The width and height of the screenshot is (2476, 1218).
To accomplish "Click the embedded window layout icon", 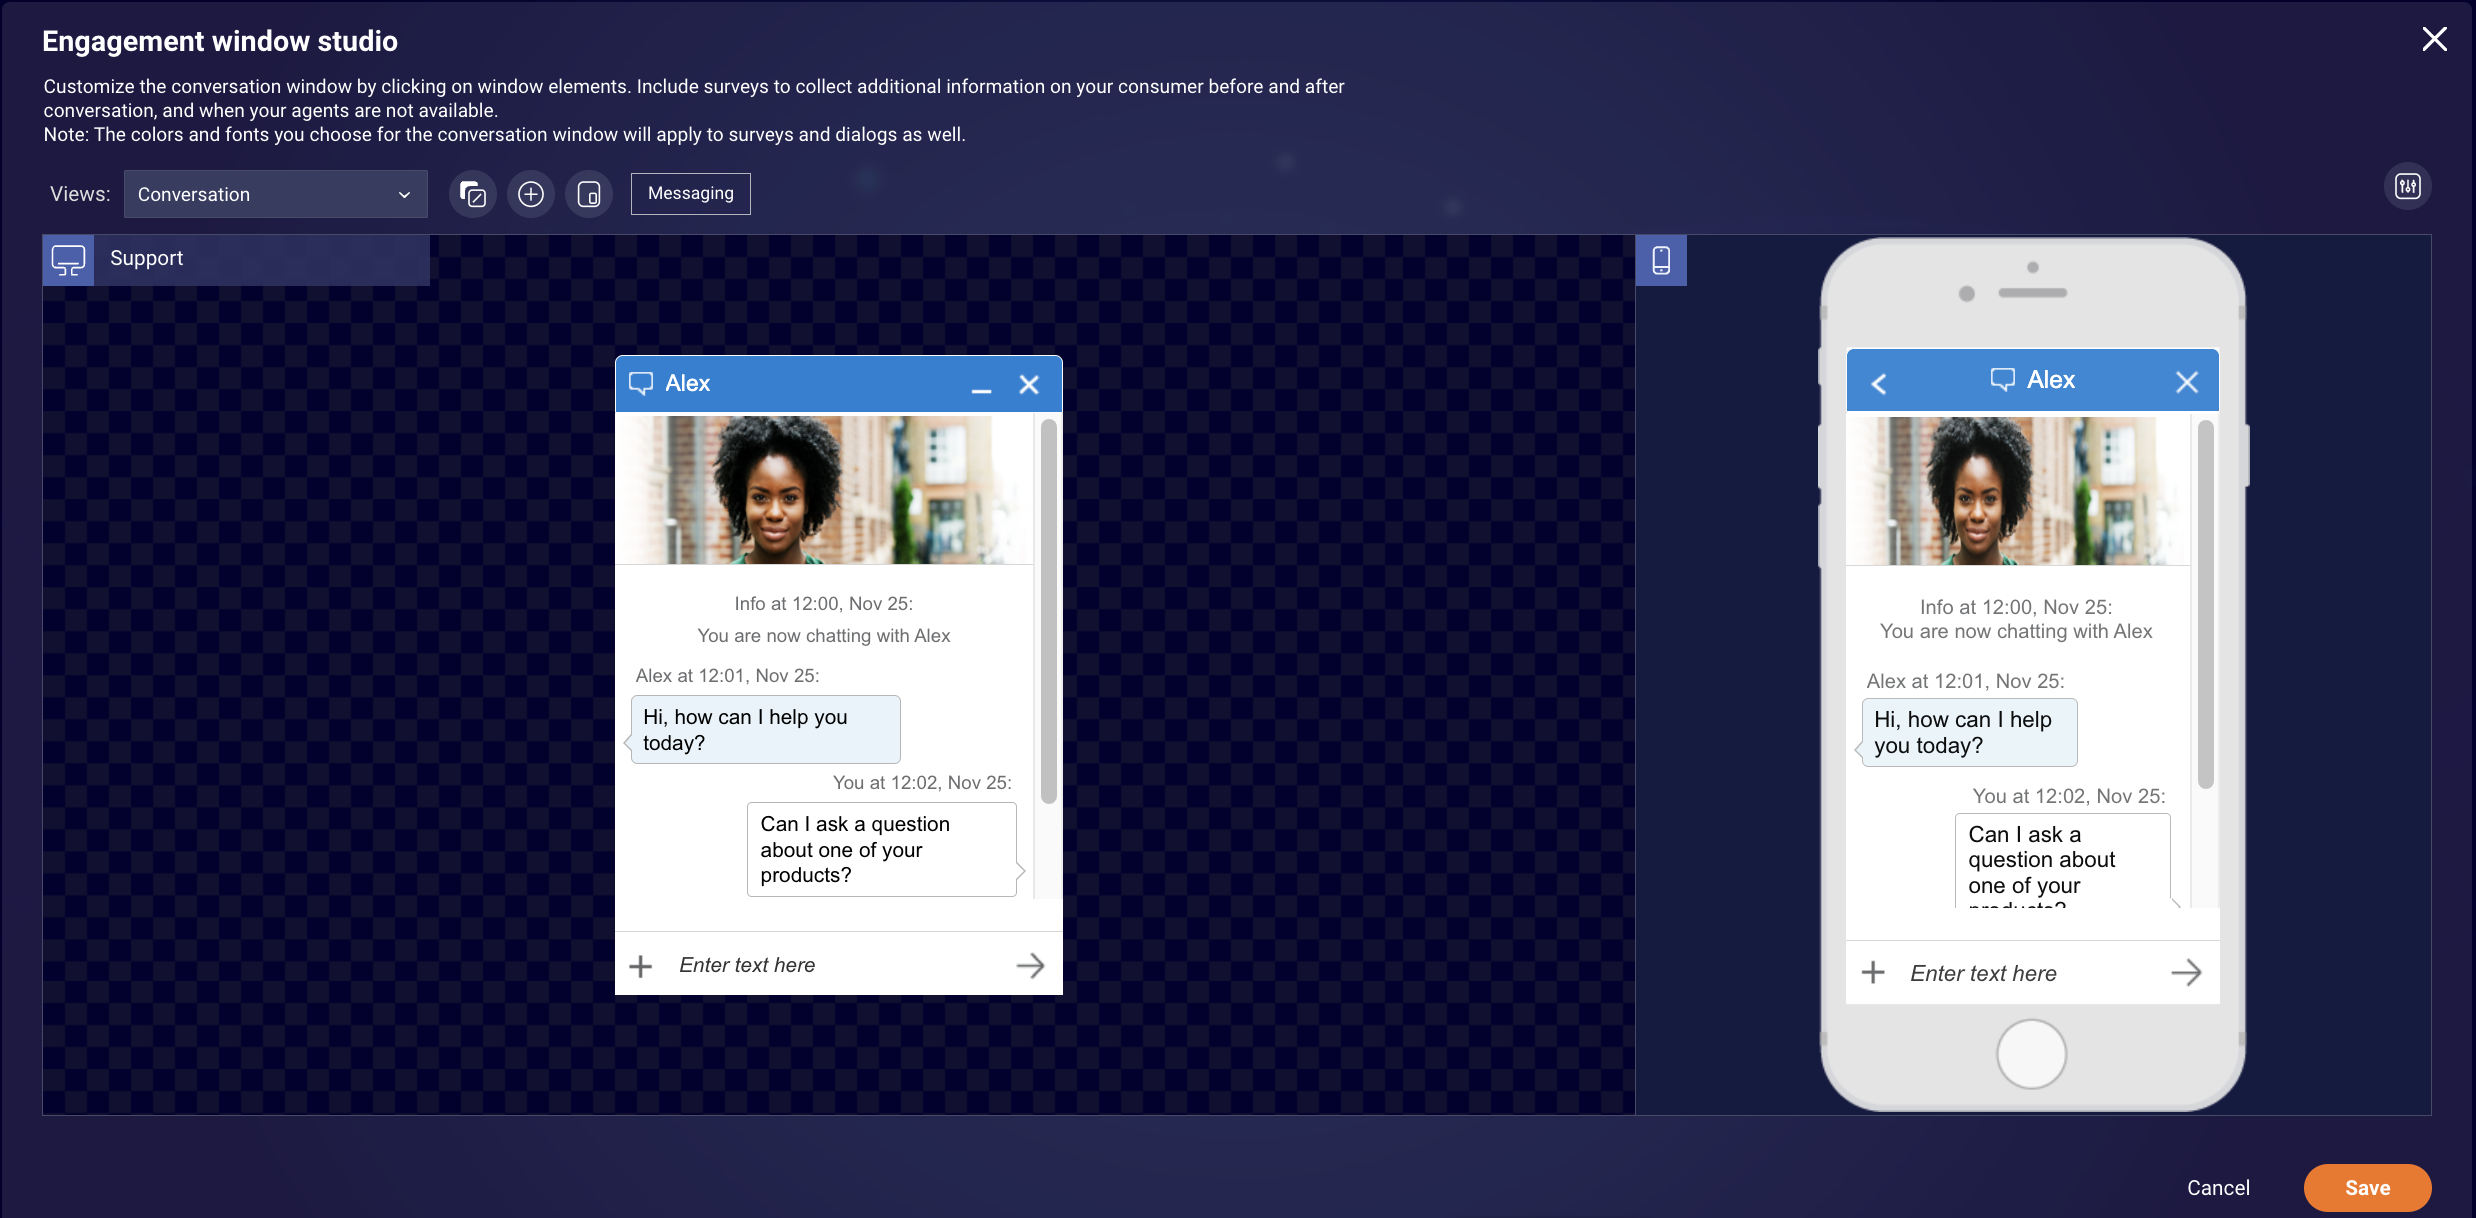I will [589, 194].
